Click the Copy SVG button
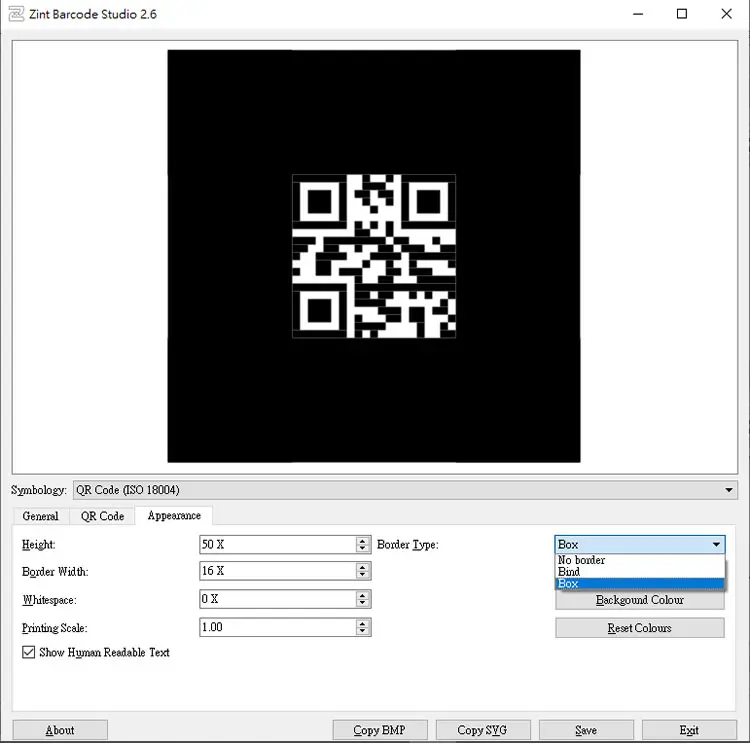Image resolution: width=750 pixels, height=744 pixels. (x=483, y=730)
